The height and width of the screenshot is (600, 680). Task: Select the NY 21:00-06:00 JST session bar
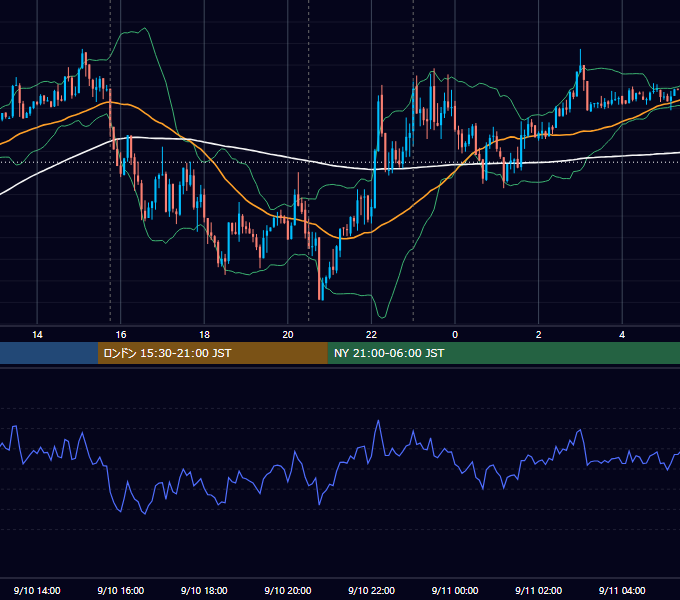click(503, 353)
